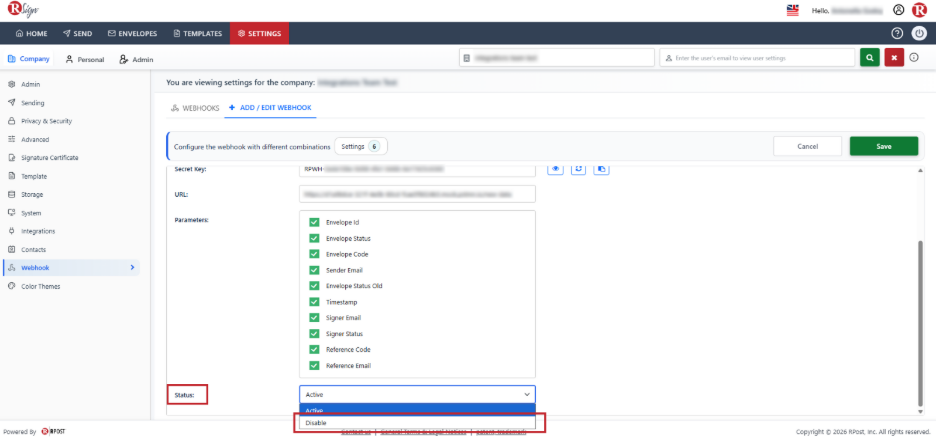Uncheck the Envelope Id parameter
The height and width of the screenshot is (438, 936).
pyautogui.click(x=314, y=223)
